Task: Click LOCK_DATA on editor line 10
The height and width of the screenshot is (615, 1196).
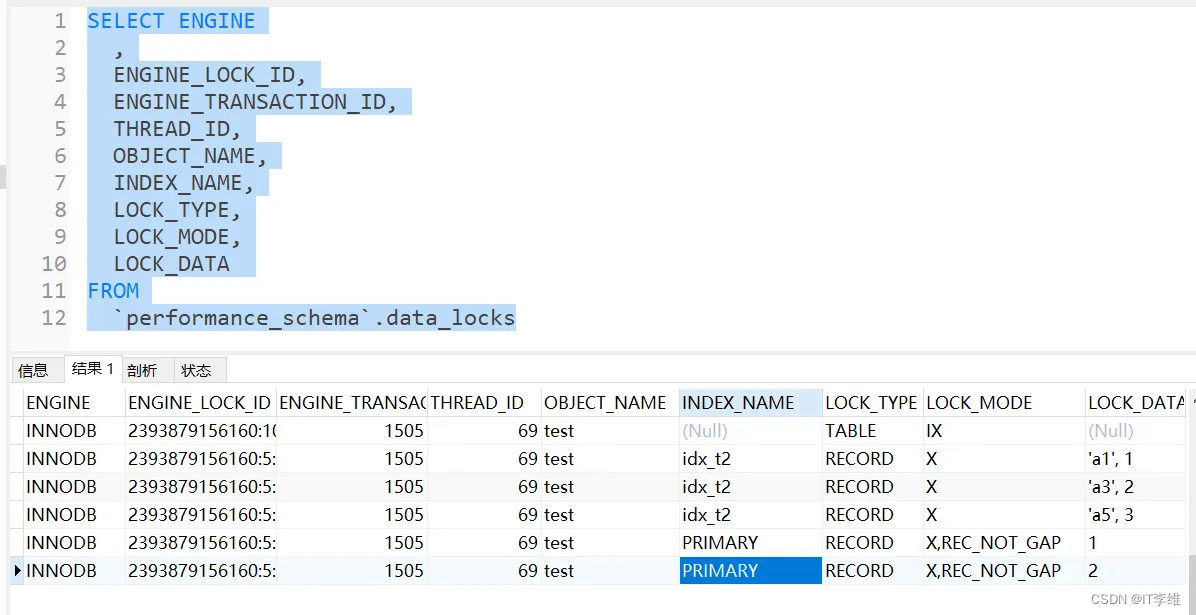Action: (172, 264)
